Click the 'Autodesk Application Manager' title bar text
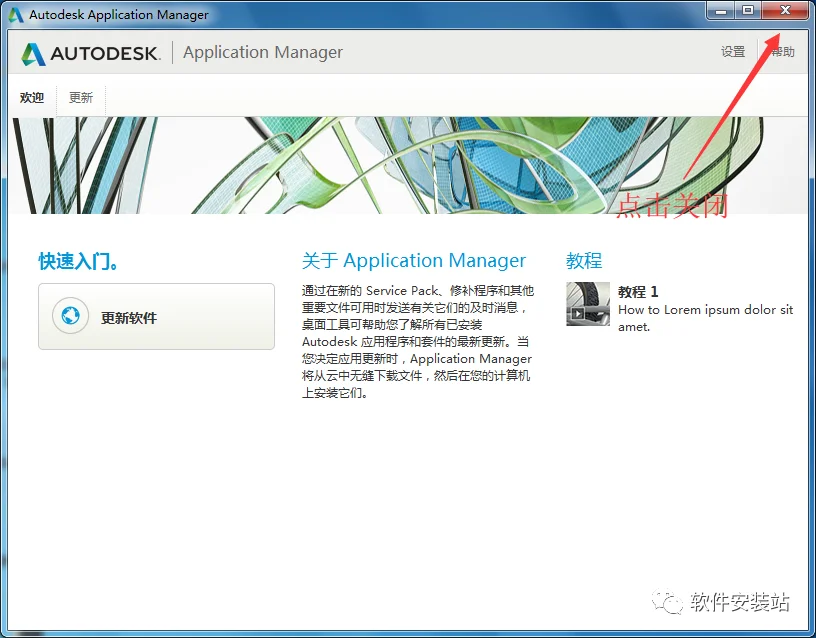816x638 pixels. click(x=119, y=15)
